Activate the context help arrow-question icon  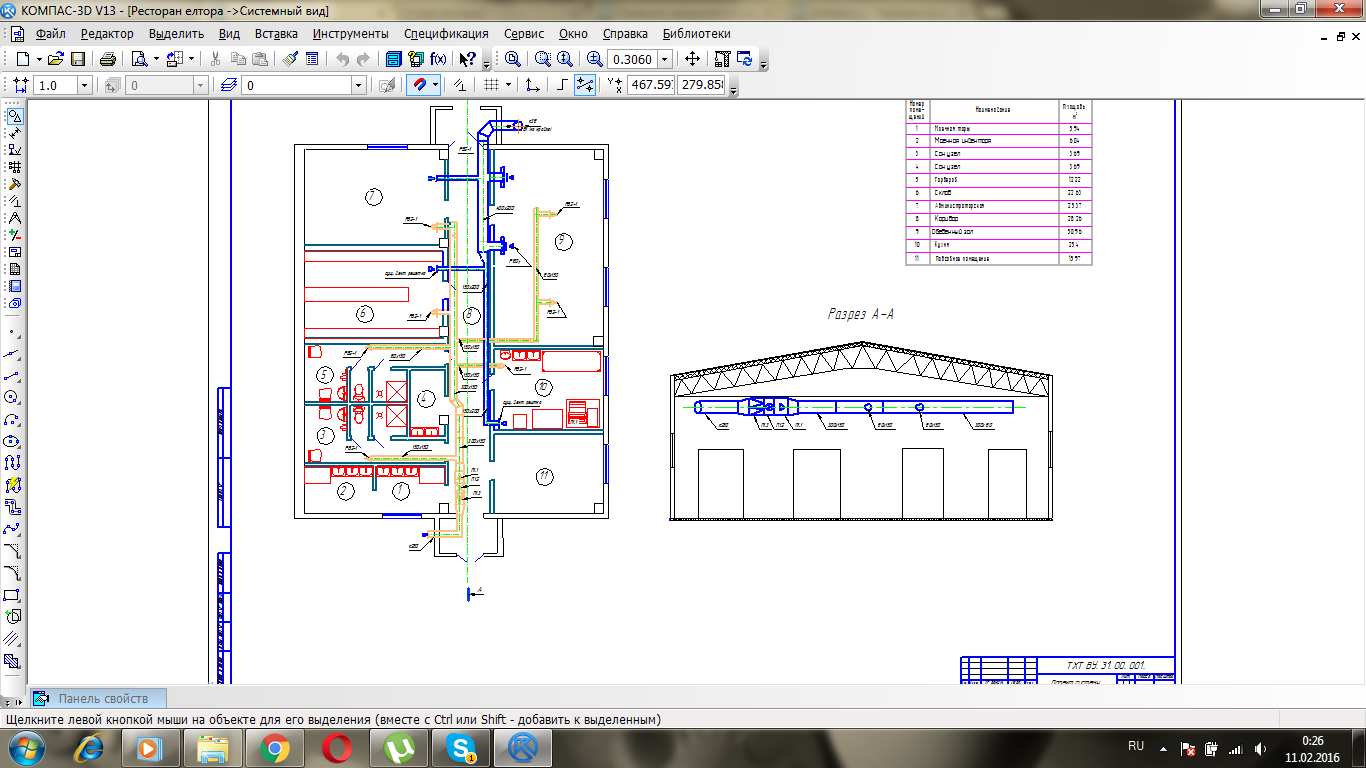[x=467, y=59]
